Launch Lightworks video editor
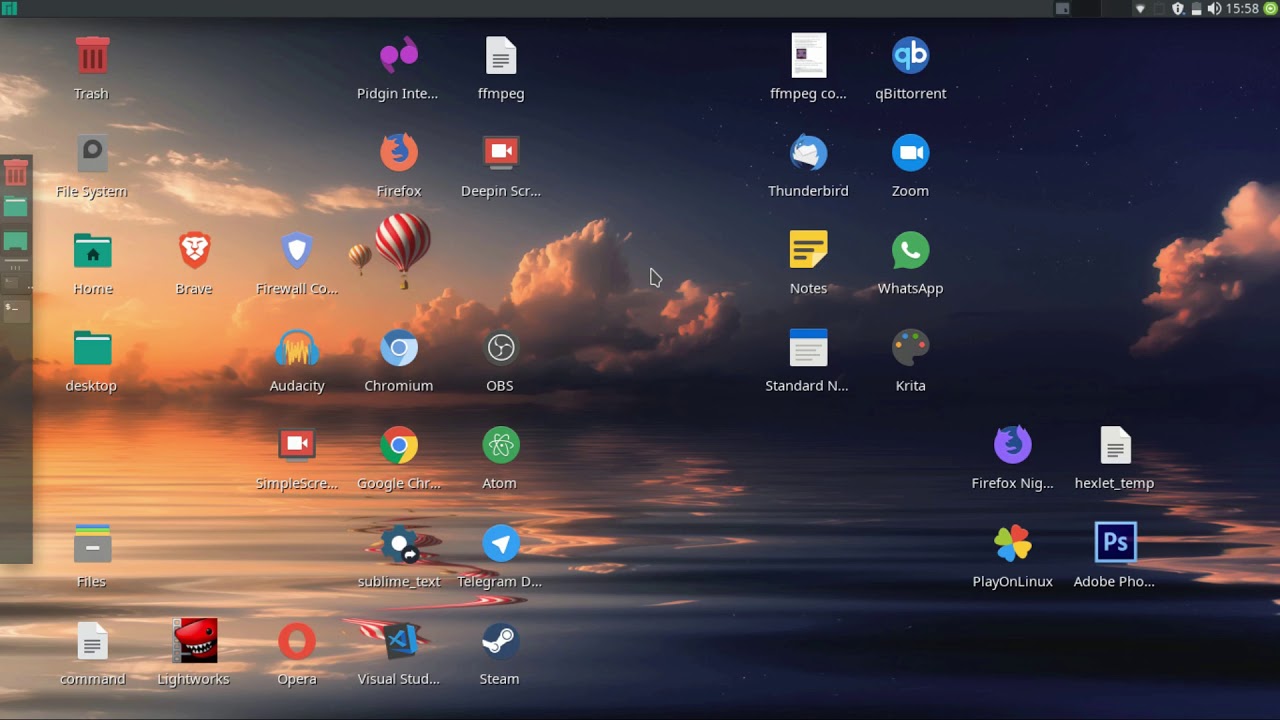Screen dimensions: 1280x720 click(194, 641)
